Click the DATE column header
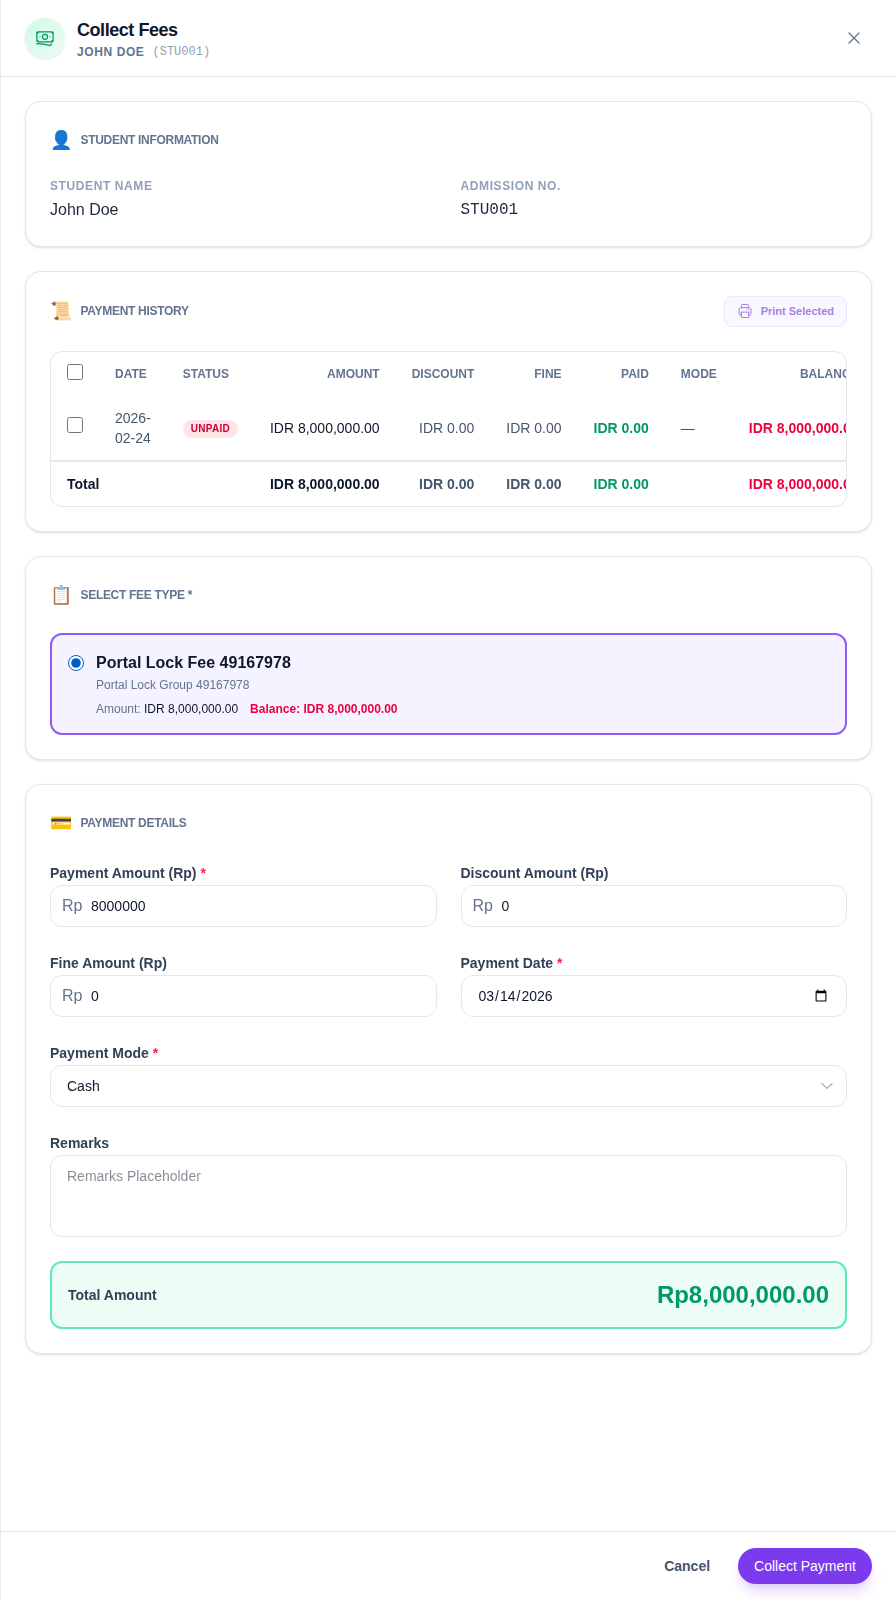 (x=131, y=374)
